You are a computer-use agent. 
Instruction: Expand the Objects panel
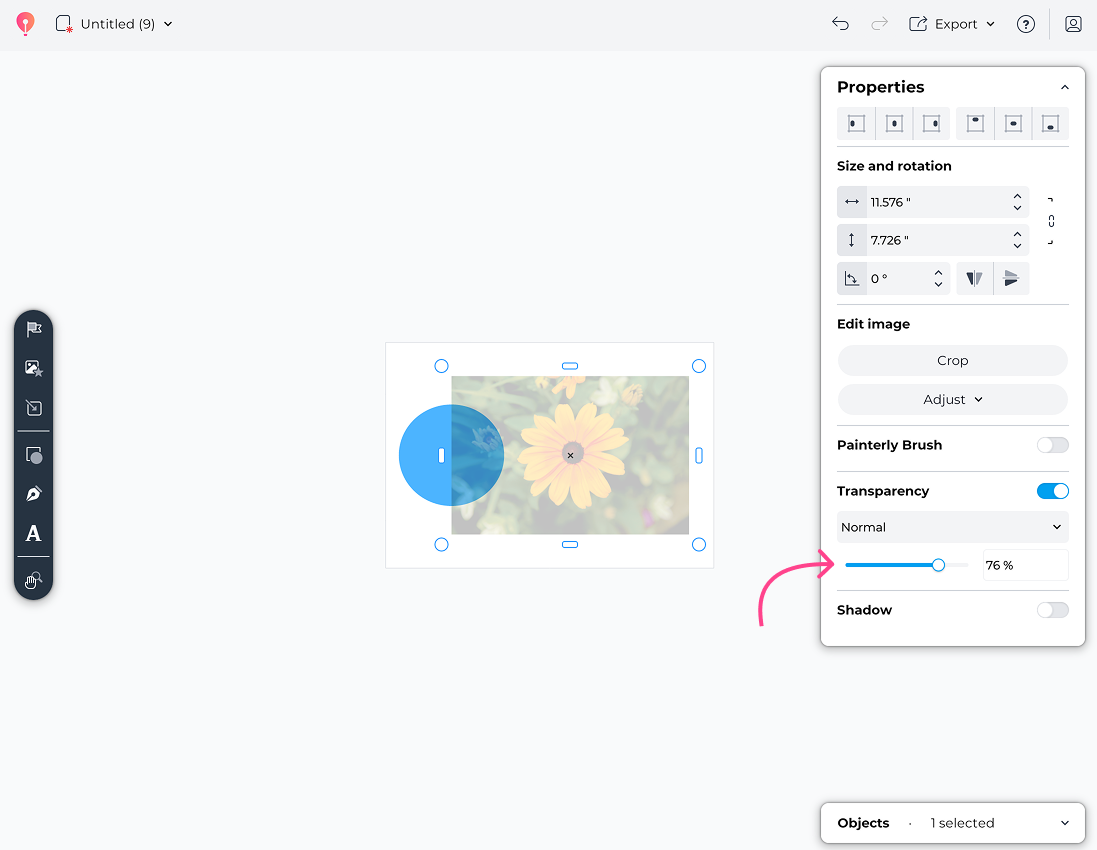[1065, 823]
